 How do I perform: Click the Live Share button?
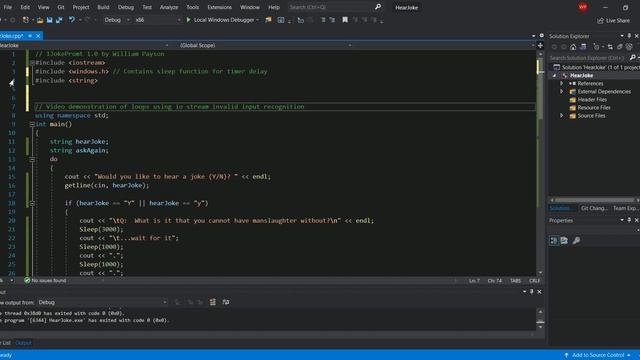[613, 20]
